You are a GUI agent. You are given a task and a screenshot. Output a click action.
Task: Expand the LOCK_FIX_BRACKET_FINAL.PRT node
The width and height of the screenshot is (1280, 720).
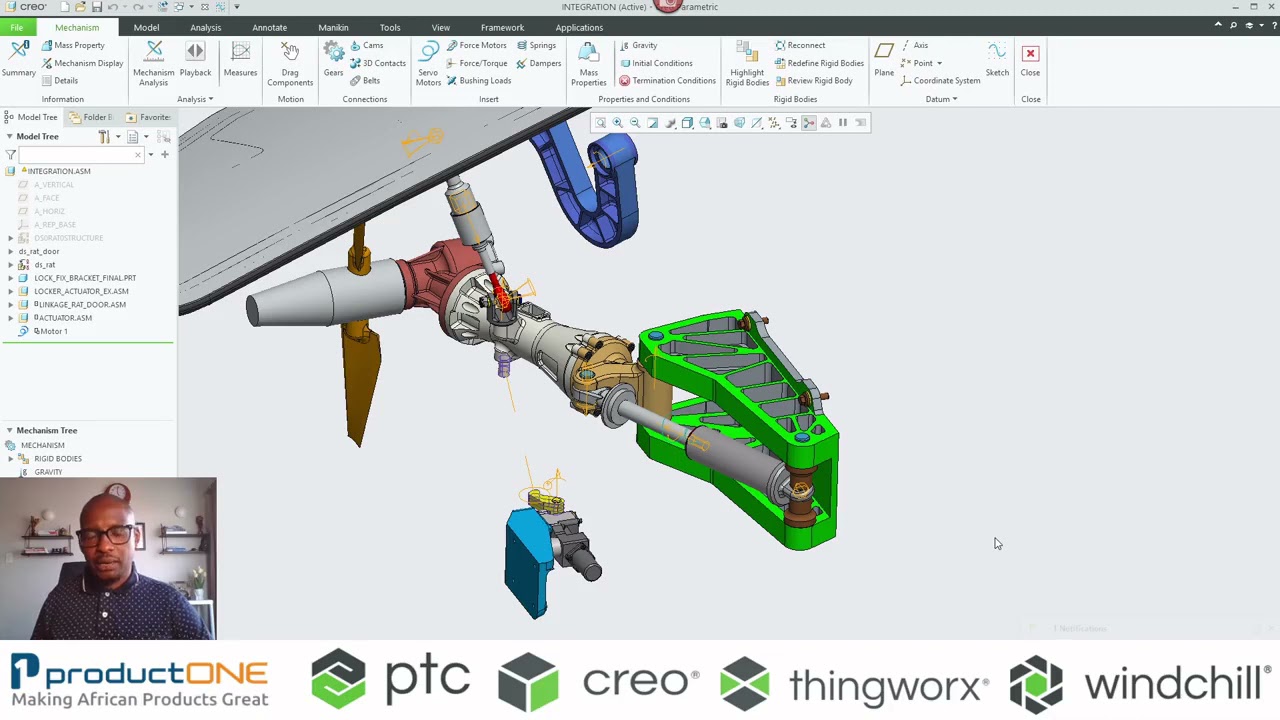(x=11, y=278)
